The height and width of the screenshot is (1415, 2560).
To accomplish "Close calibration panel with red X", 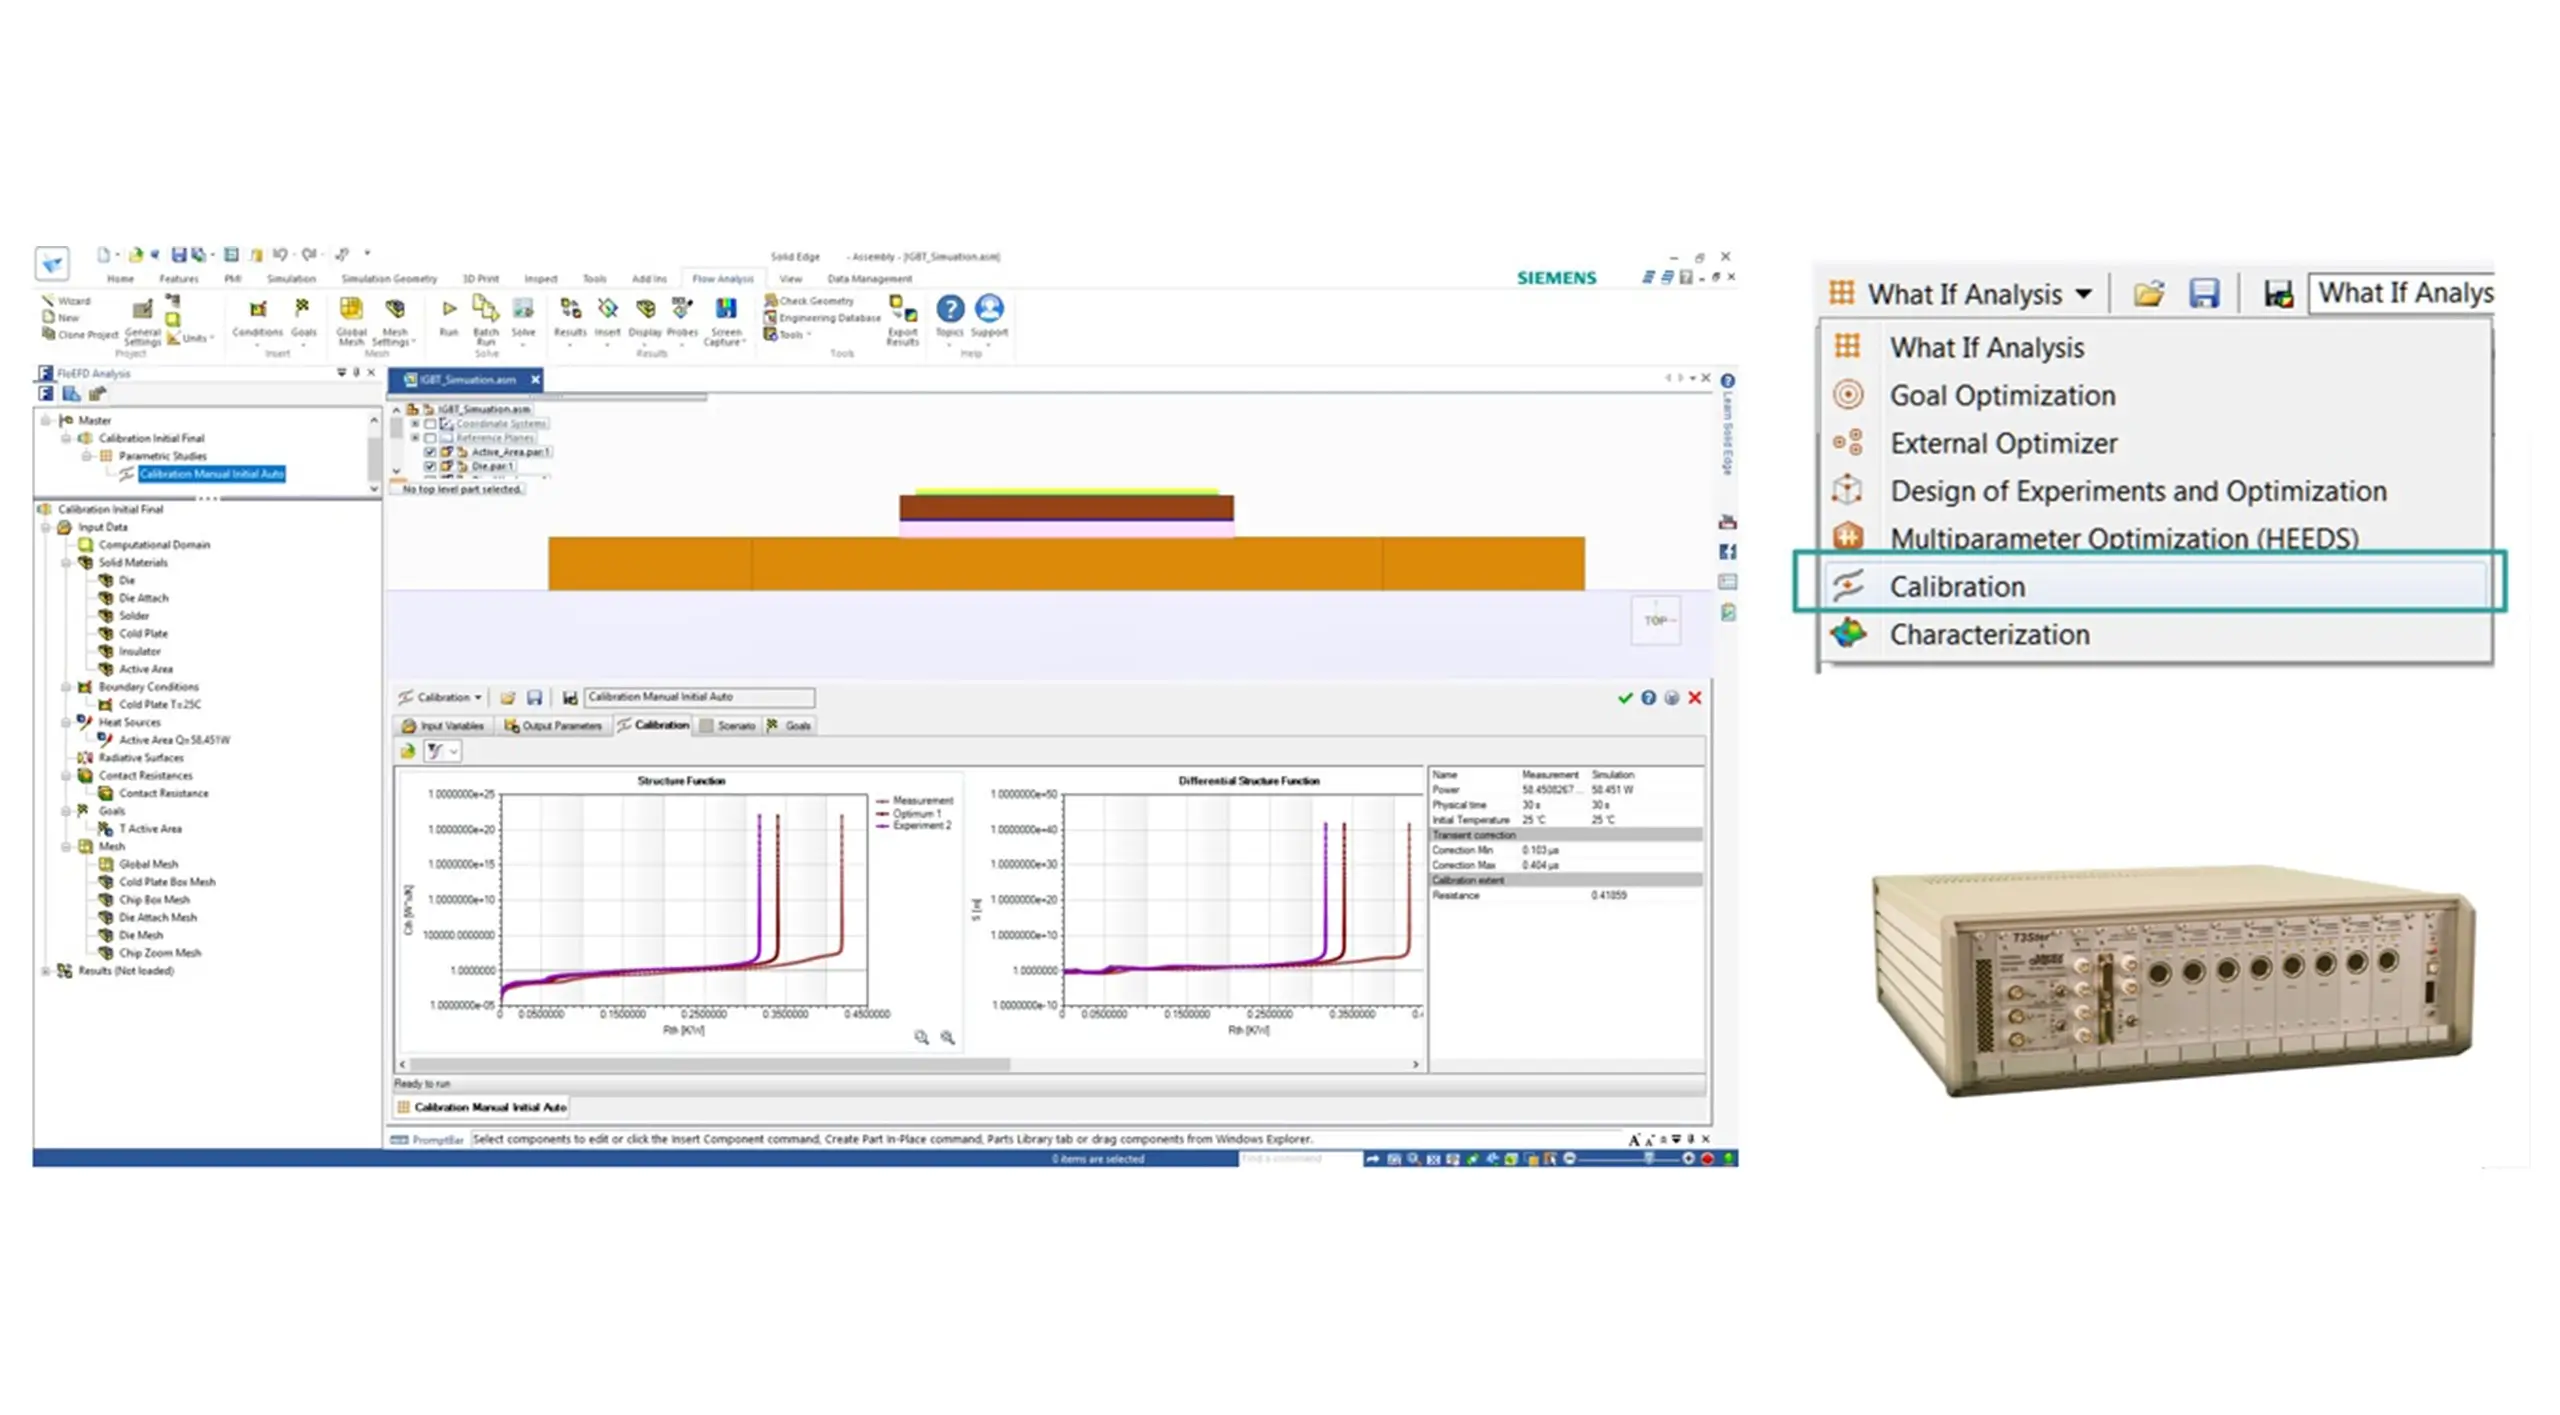I will tap(1694, 697).
